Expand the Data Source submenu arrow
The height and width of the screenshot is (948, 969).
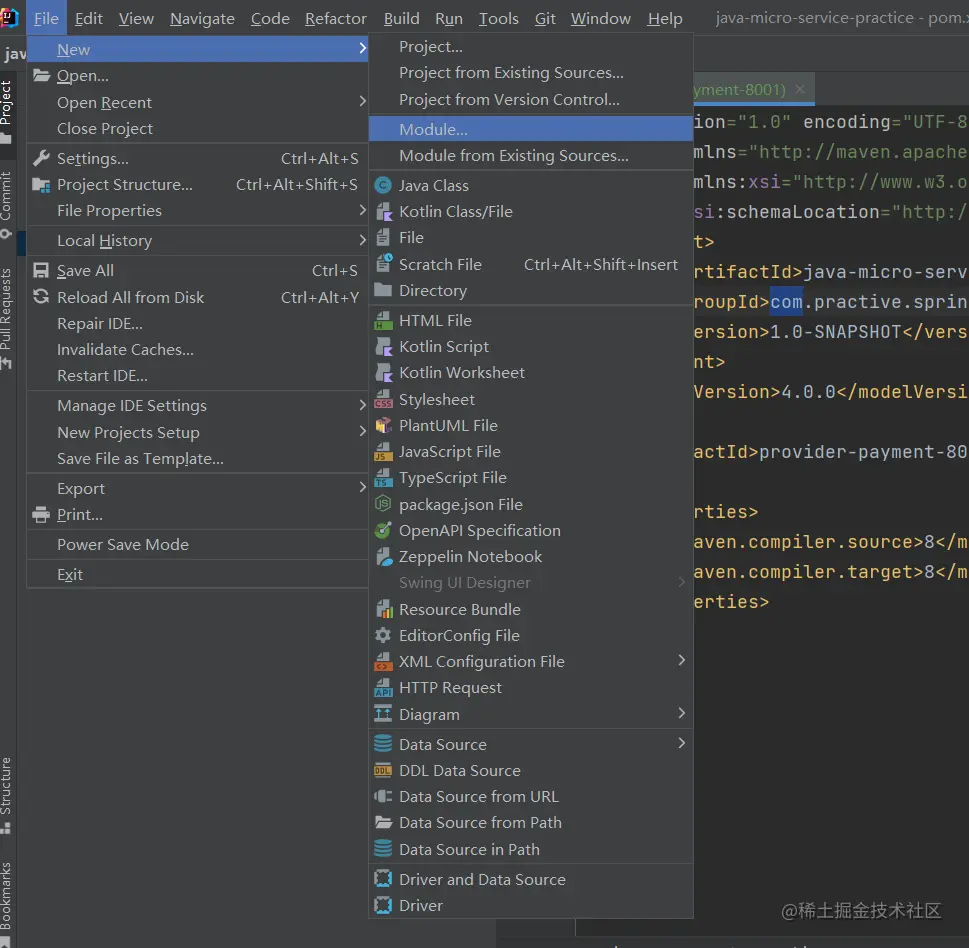coord(682,743)
